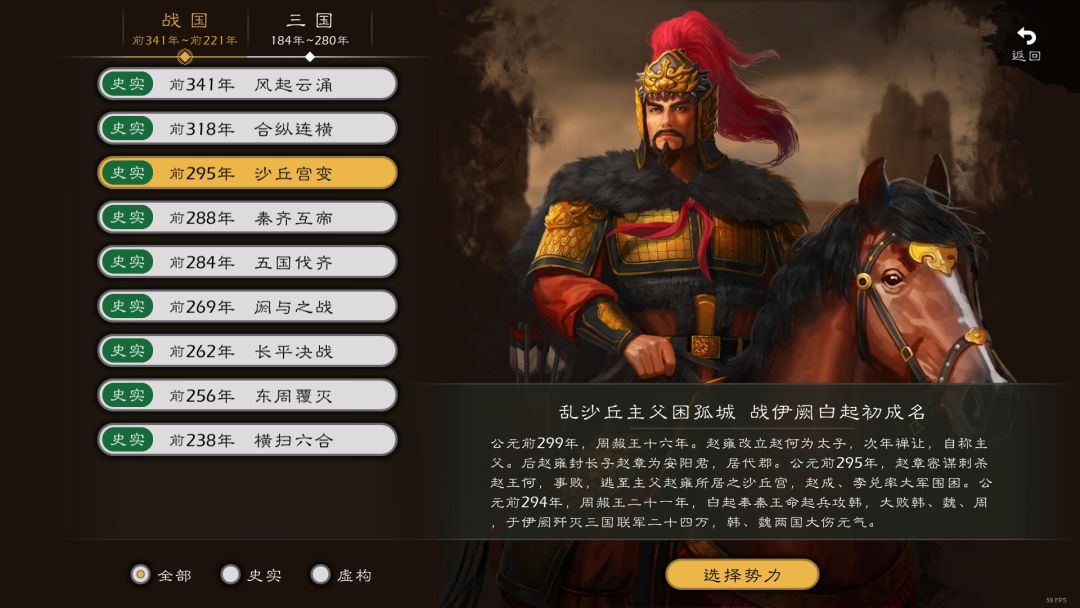Click the scenario description title 乱沙丘主父困孤城
The height and width of the screenshot is (608, 1080).
647,412
